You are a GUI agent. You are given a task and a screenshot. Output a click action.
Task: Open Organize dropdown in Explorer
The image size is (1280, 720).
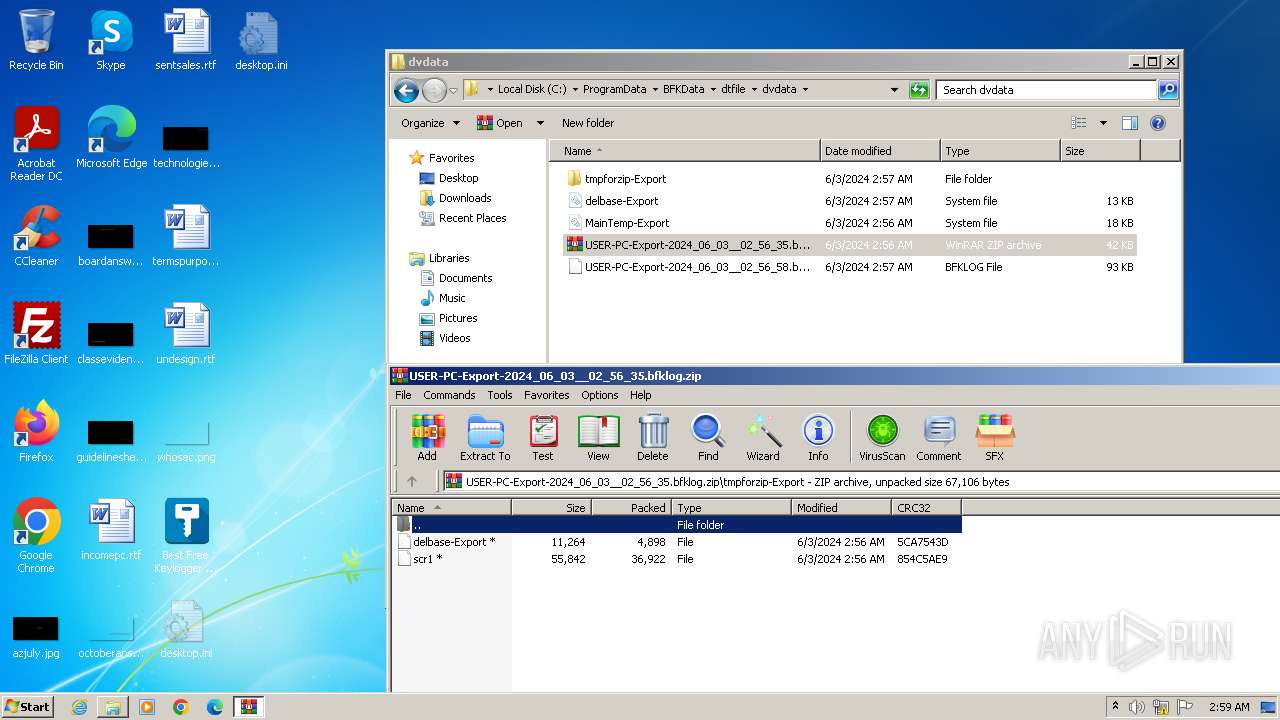(x=431, y=123)
